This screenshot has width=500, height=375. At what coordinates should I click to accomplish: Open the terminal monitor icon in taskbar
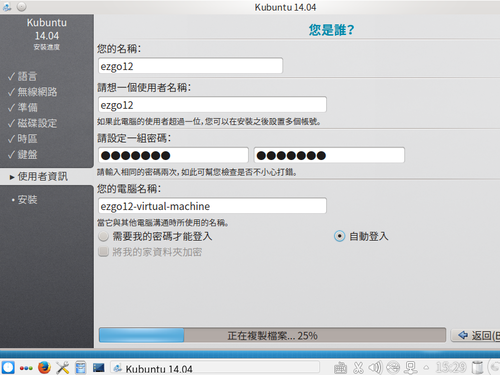[99, 368]
